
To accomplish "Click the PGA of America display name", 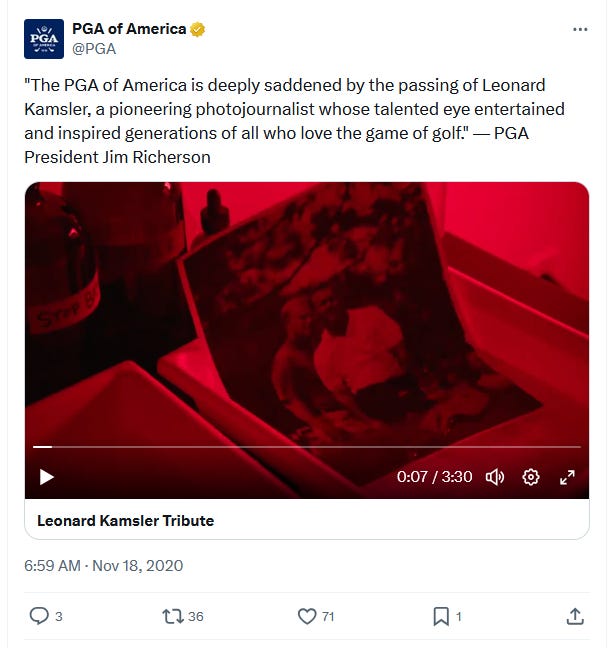I will point(129,29).
